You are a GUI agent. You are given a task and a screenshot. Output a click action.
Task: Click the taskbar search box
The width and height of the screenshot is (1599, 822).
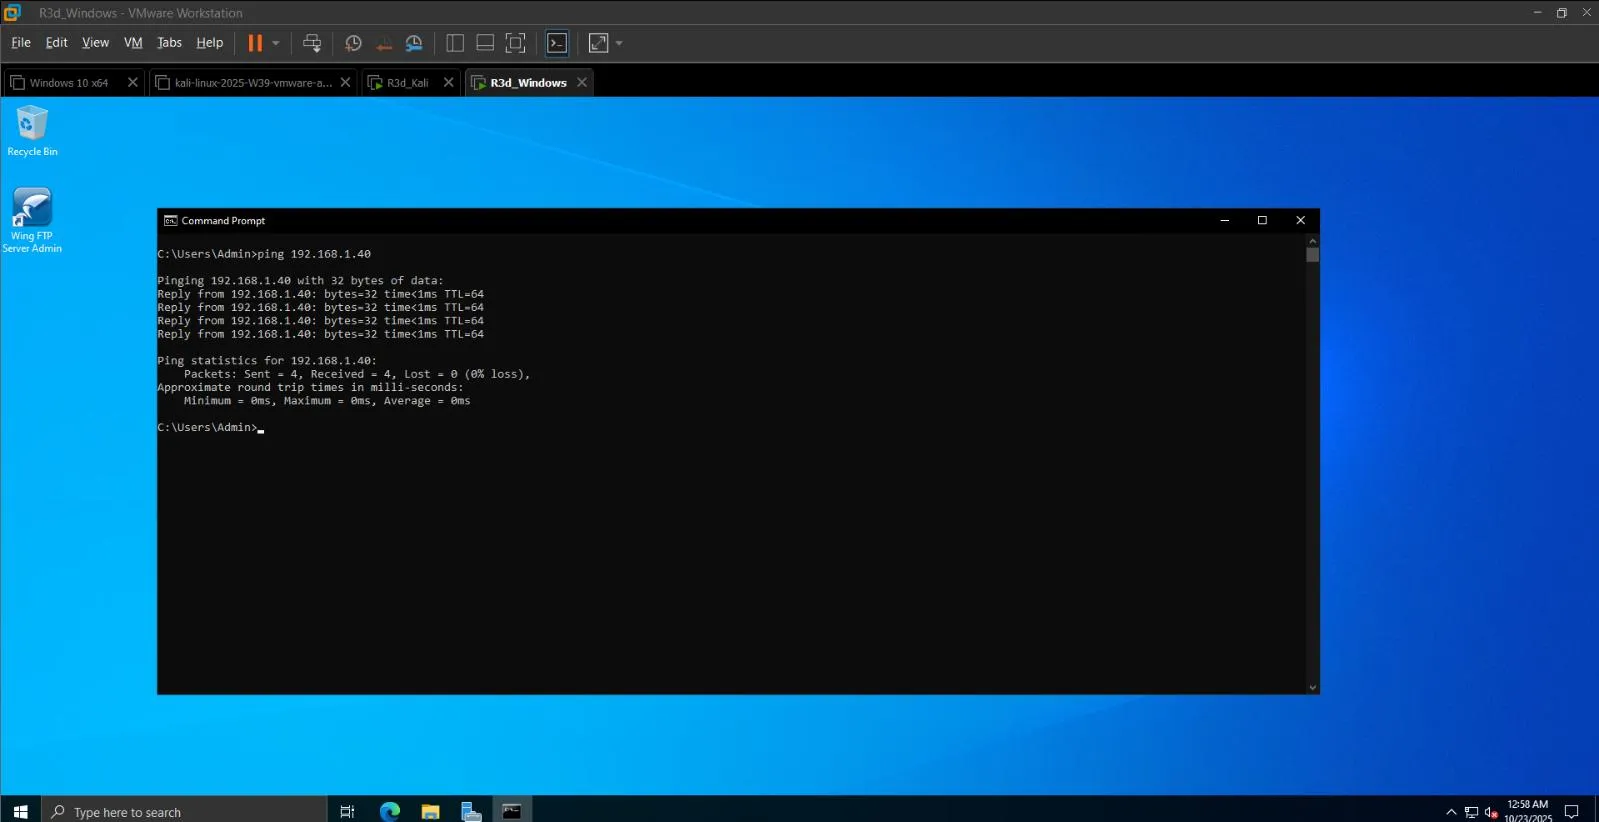click(184, 811)
